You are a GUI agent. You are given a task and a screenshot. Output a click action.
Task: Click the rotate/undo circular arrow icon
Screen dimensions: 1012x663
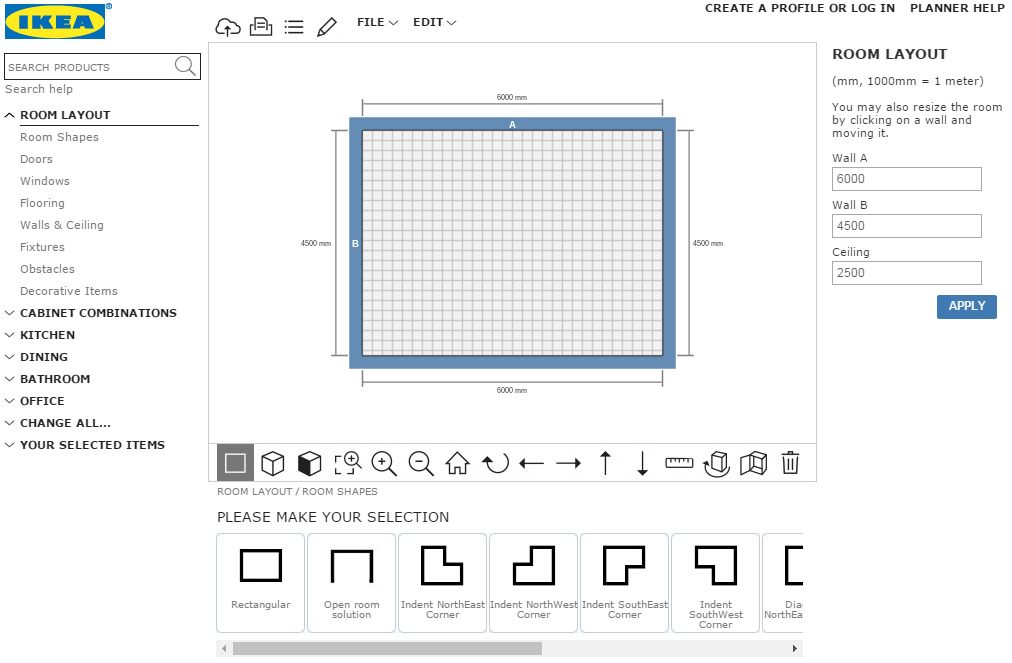tap(495, 463)
